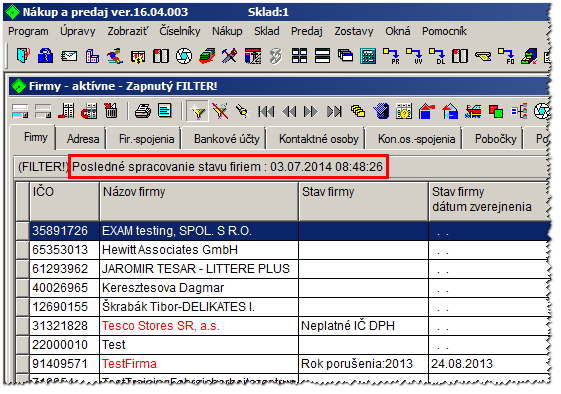Screen dimensions: 561x394
Task: Open the Predaj menu
Action: (x=307, y=31)
